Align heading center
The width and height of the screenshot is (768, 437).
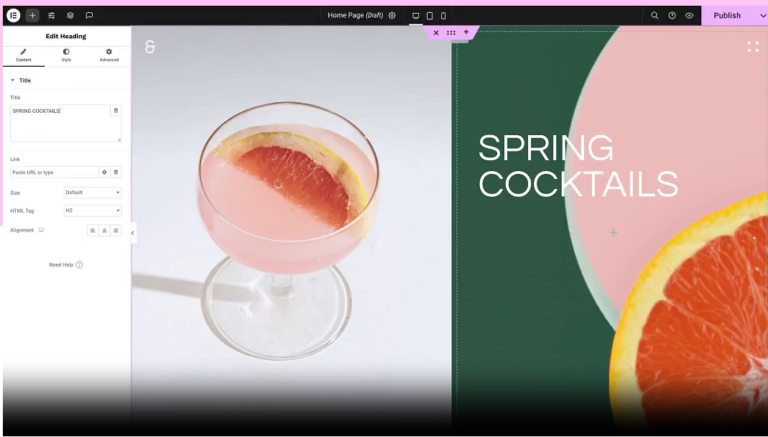pyautogui.click(x=104, y=230)
